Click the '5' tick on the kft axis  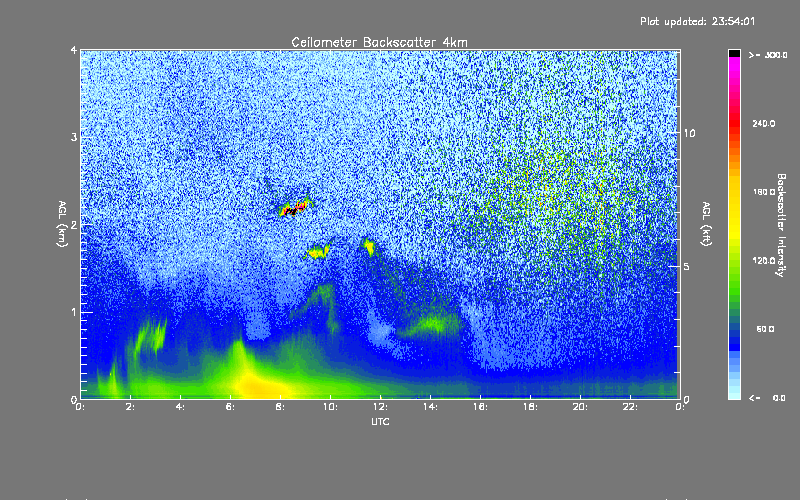[x=687, y=266]
